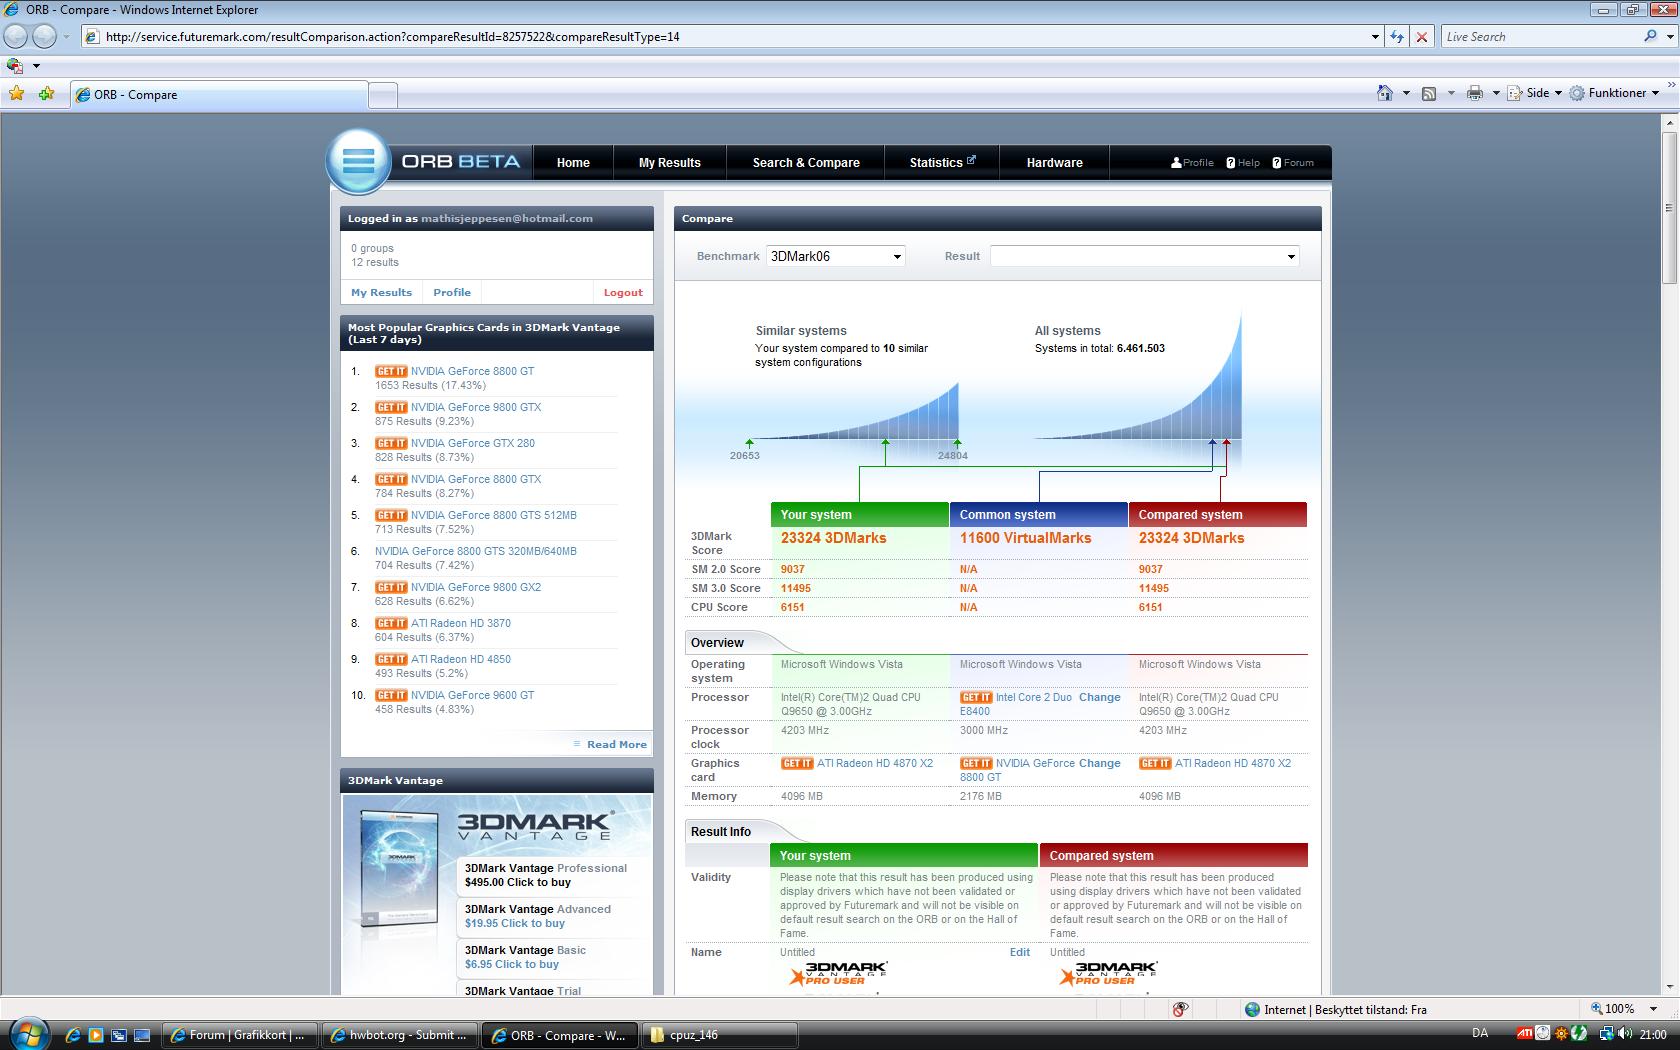Click the Print icon in IE toolbar

[x=1474, y=93]
